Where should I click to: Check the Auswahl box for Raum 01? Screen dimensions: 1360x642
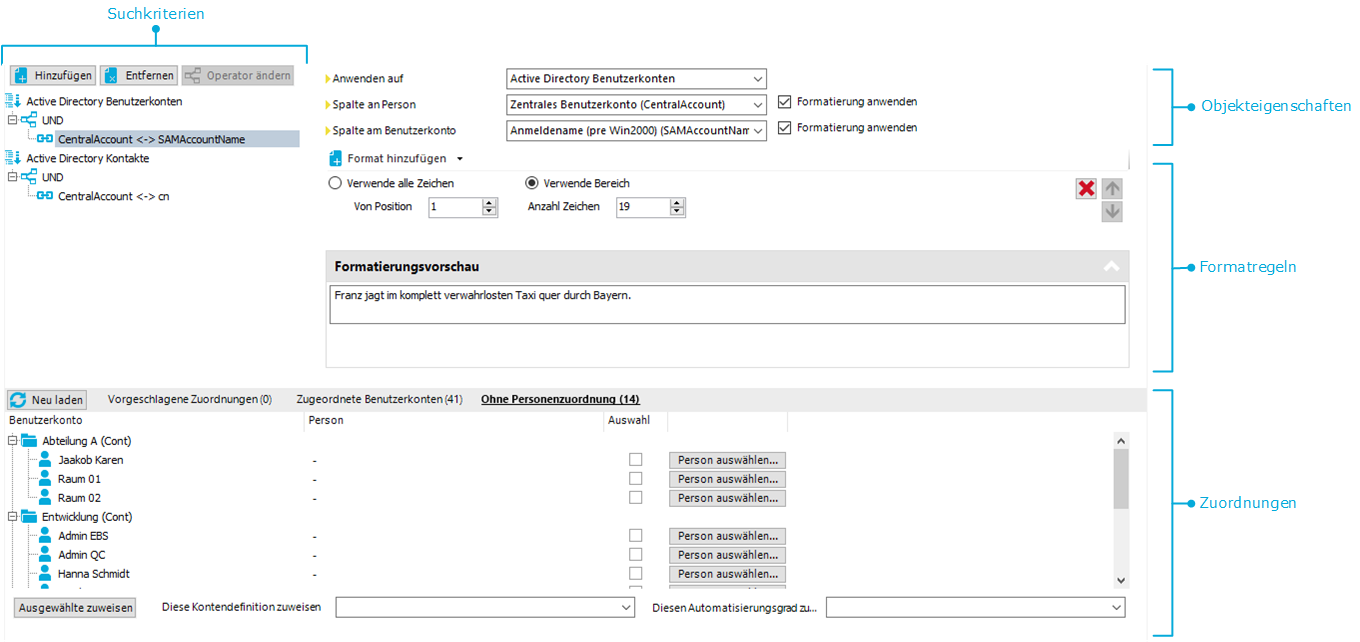click(x=636, y=479)
